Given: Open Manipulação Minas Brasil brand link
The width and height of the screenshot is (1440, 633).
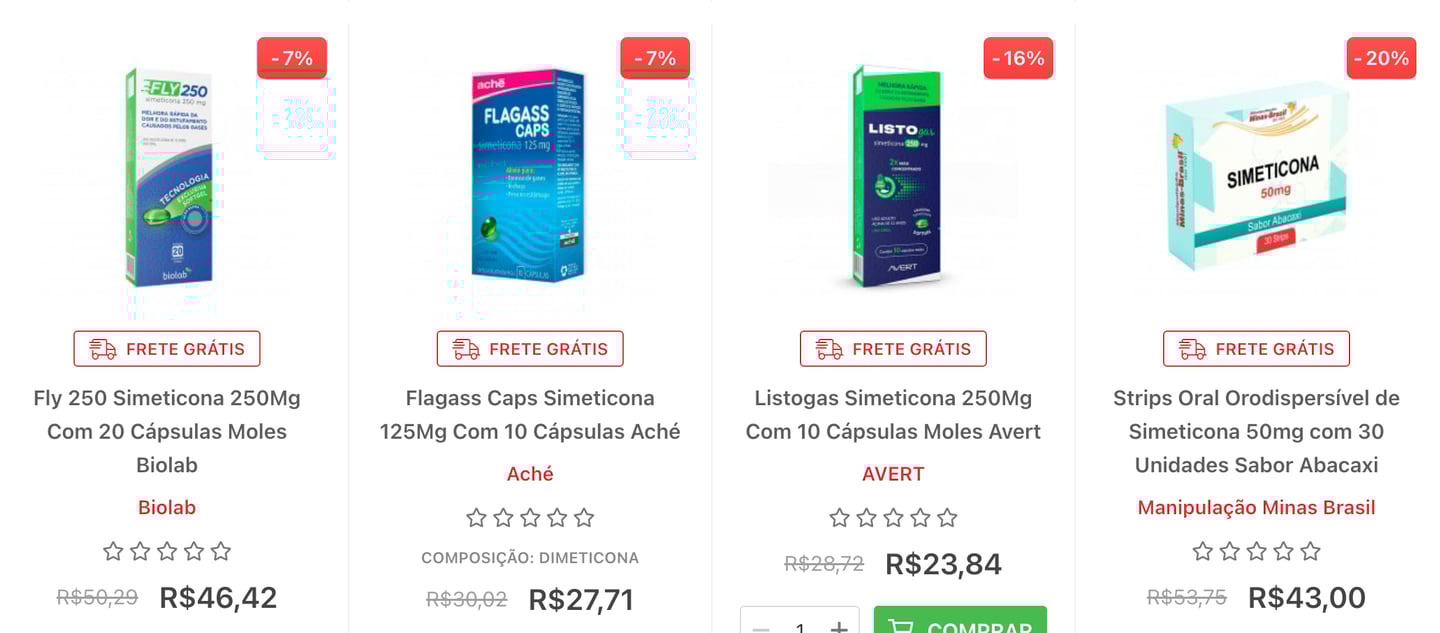Looking at the screenshot, I should coord(1256,507).
